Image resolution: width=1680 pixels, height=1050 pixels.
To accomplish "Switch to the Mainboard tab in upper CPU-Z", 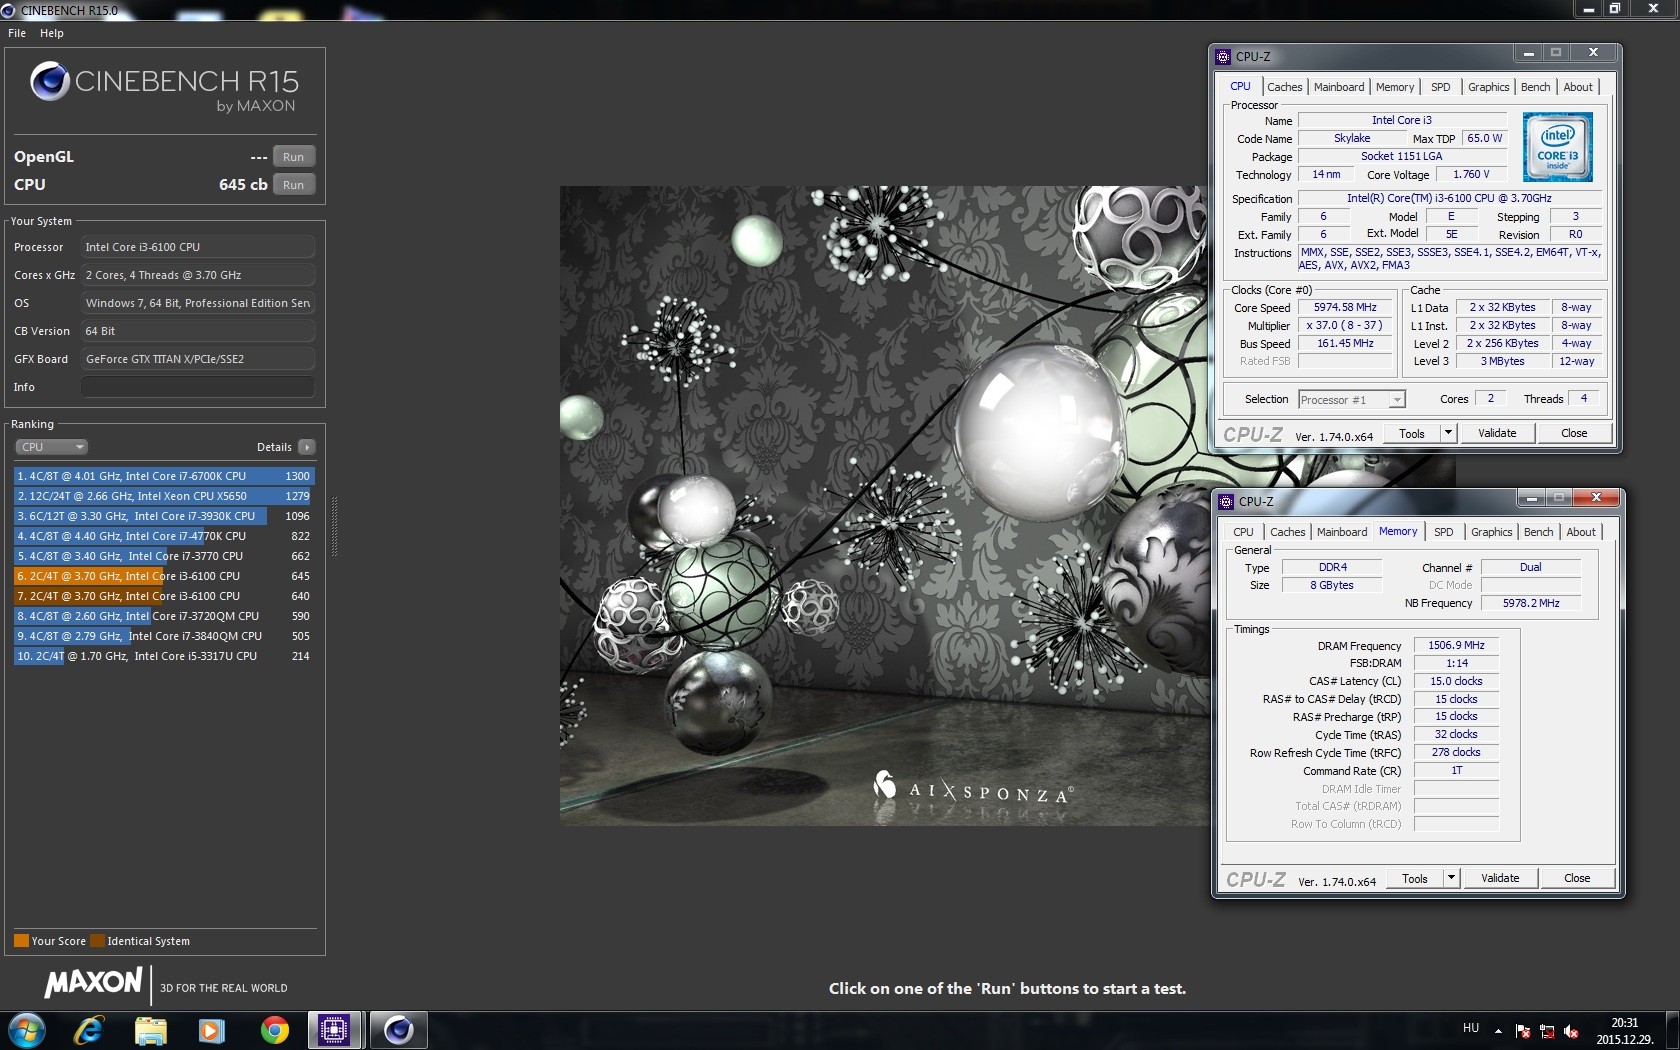I will 1338,87.
